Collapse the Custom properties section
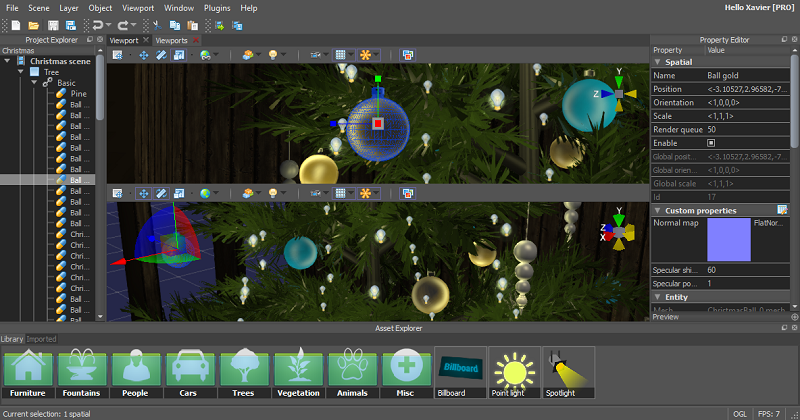The height and width of the screenshot is (420, 800). pyautogui.click(x=656, y=211)
